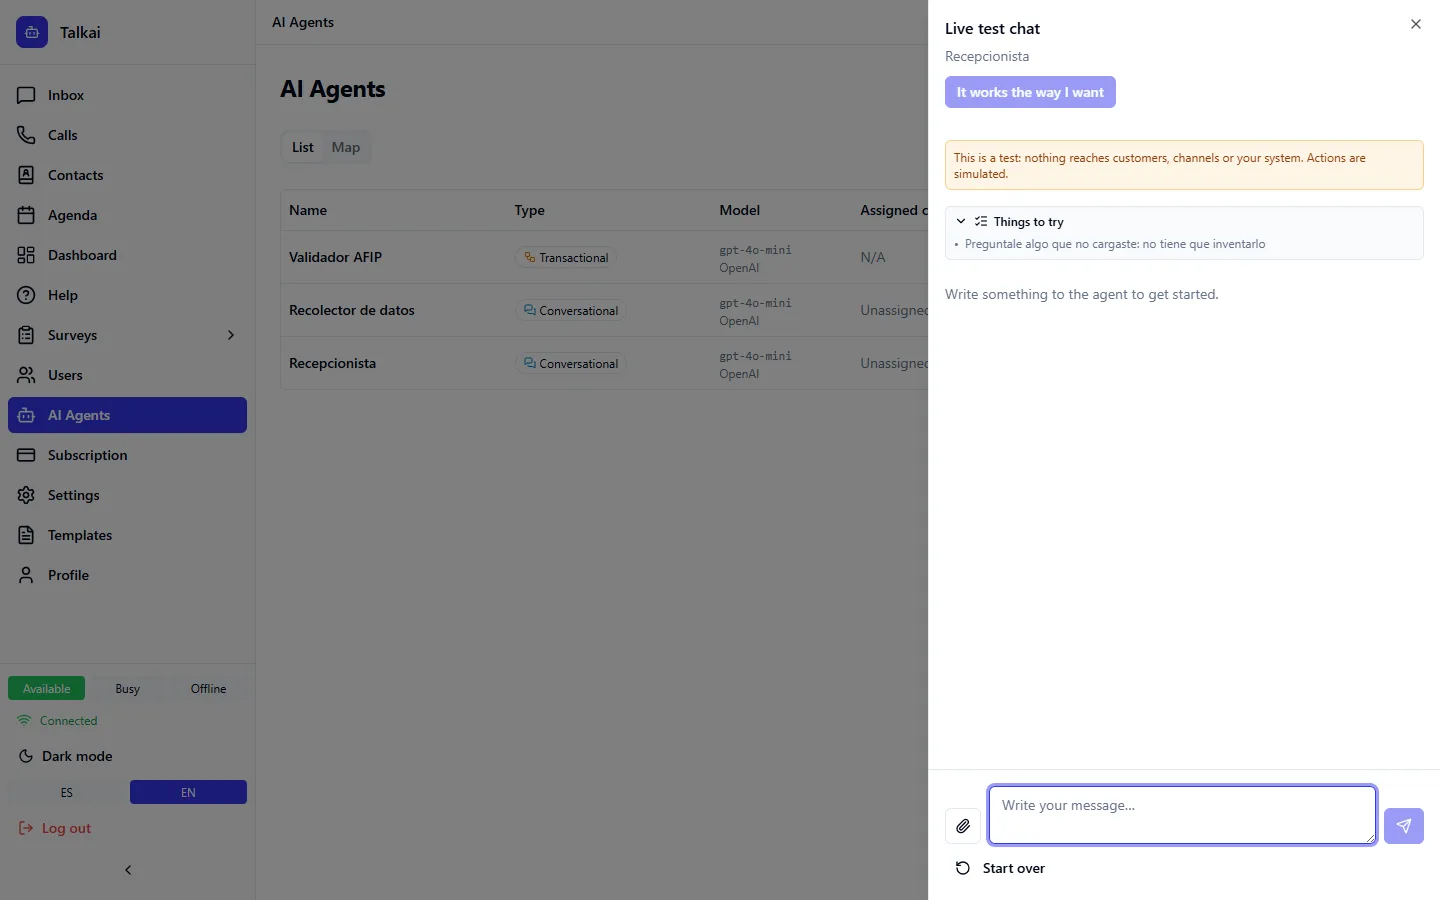Click the AI Agents breadcrumb at top
Viewport: 1440px width, 900px height.
point(303,22)
